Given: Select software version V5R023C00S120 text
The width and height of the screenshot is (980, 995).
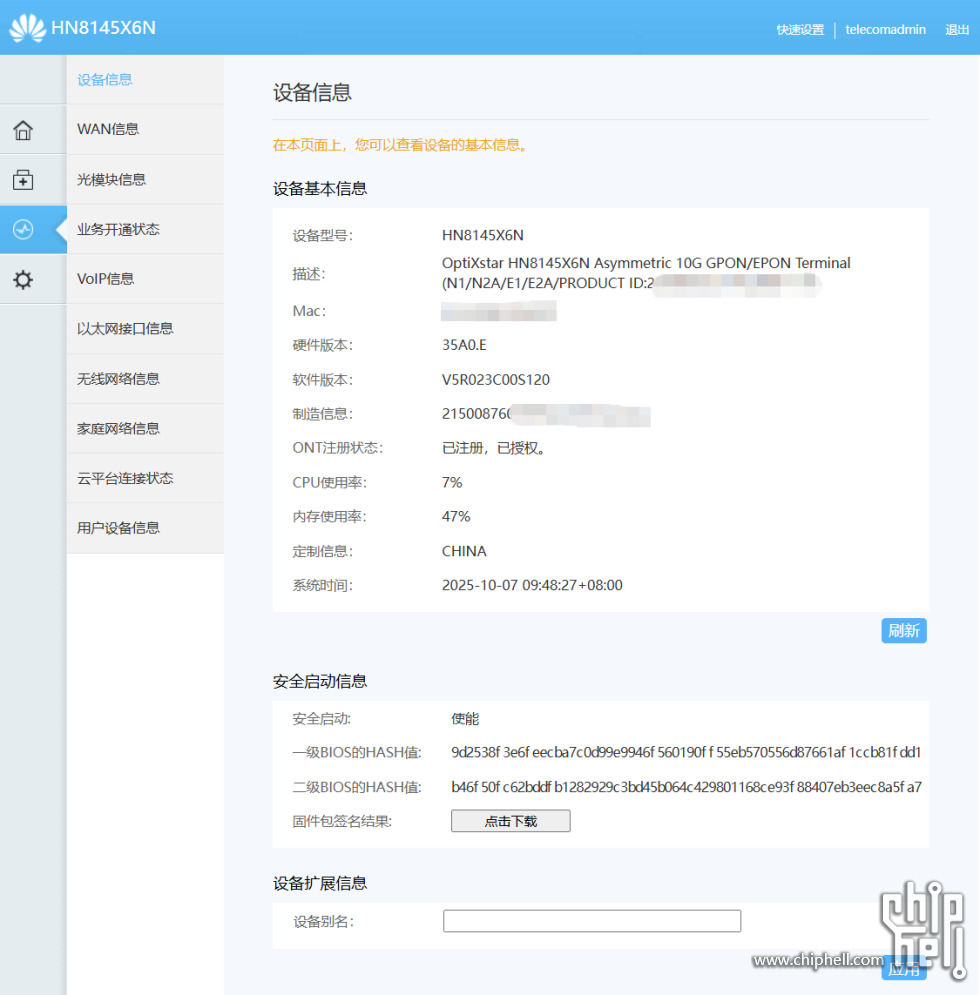Looking at the screenshot, I should coord(496,379).
